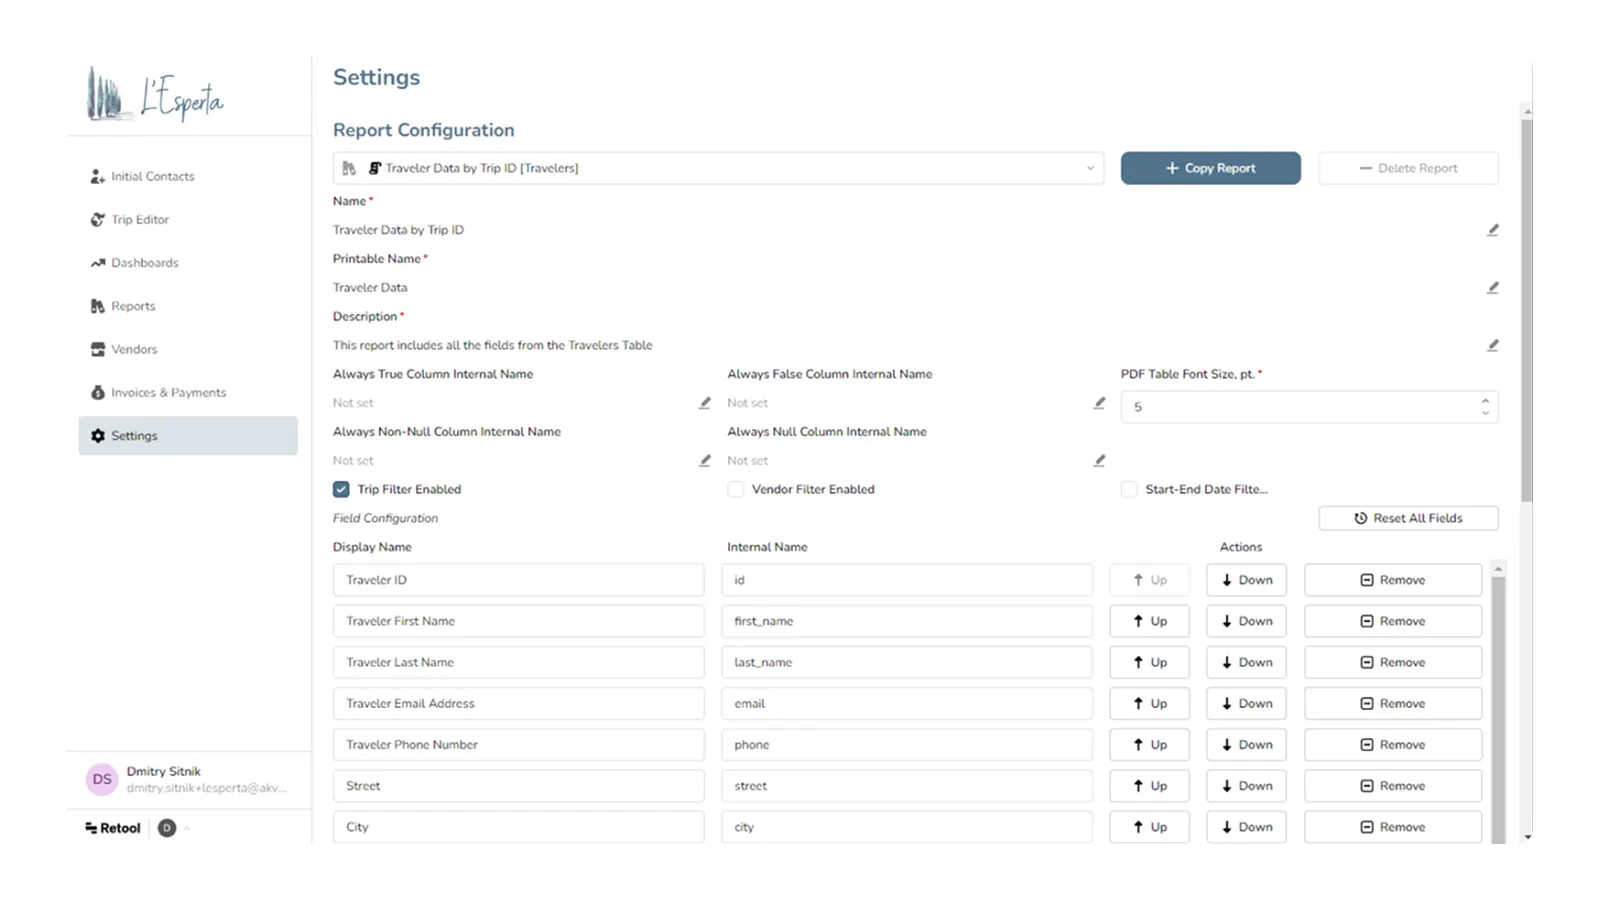Image resolution: width=1600 pixels, height=900 pixels.
Task: Click the Settings gear icon
Action: pos(98,436)
